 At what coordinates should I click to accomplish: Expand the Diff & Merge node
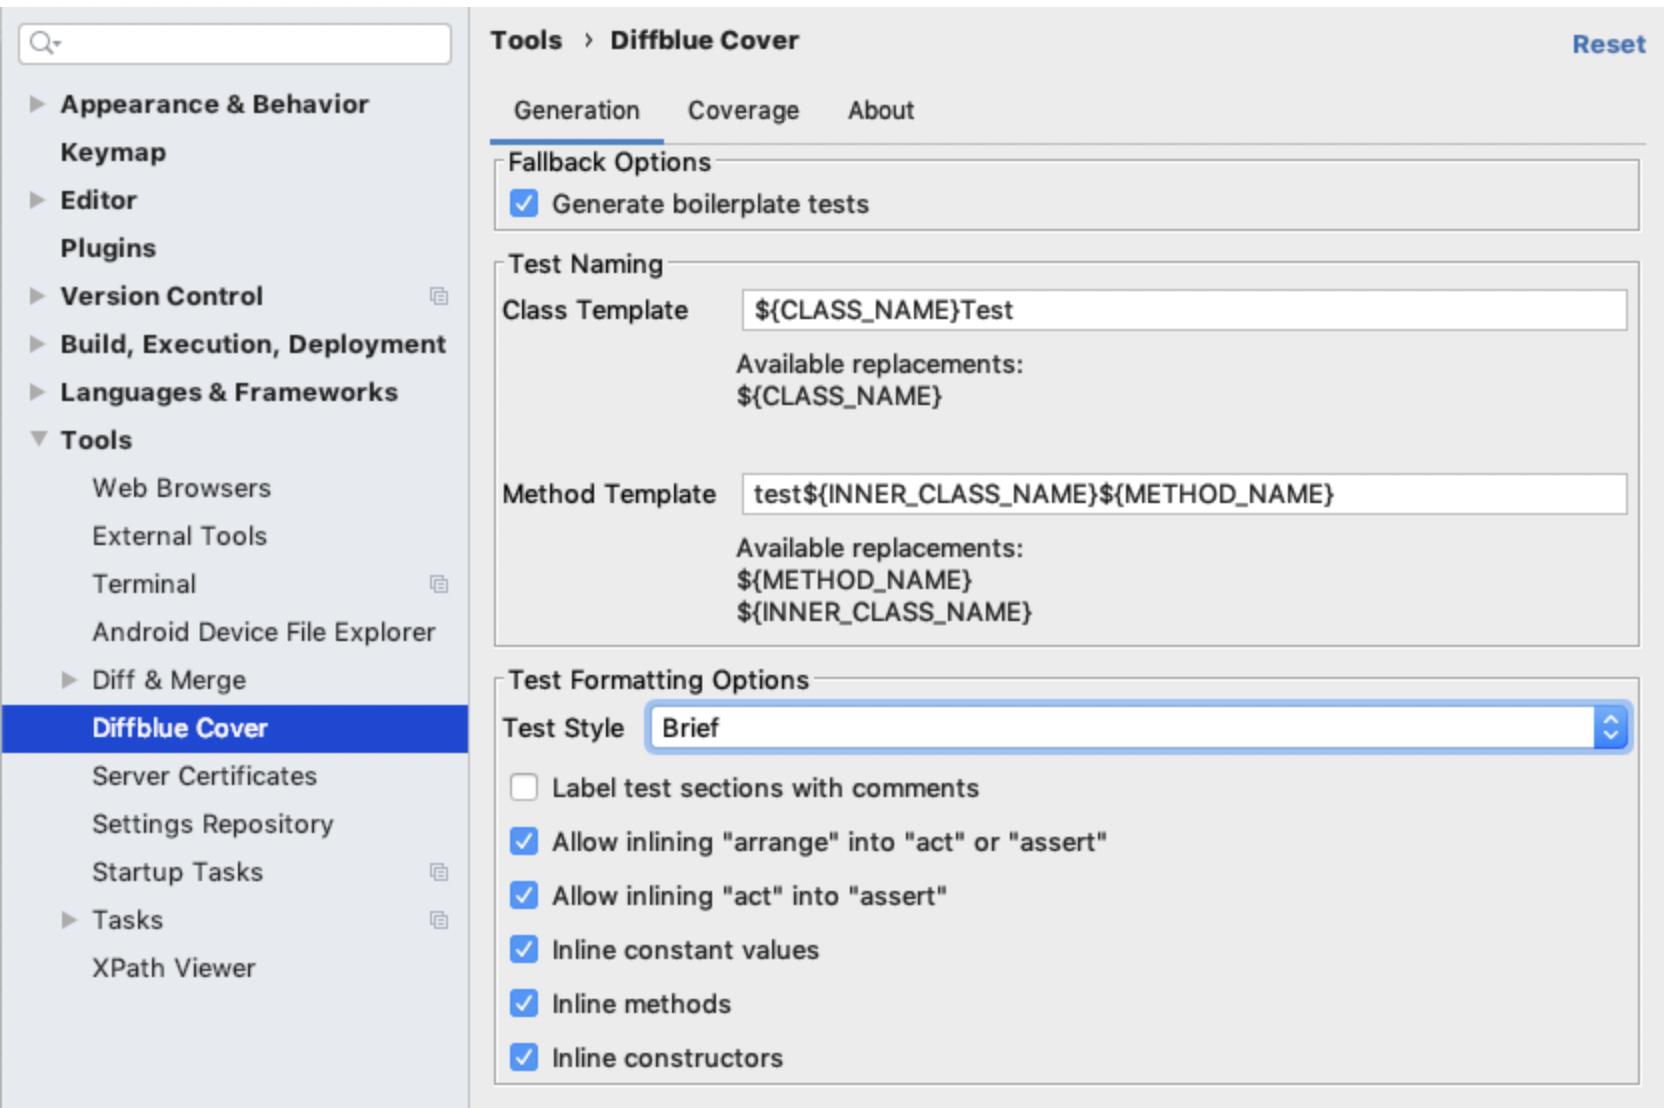(69, 680)
